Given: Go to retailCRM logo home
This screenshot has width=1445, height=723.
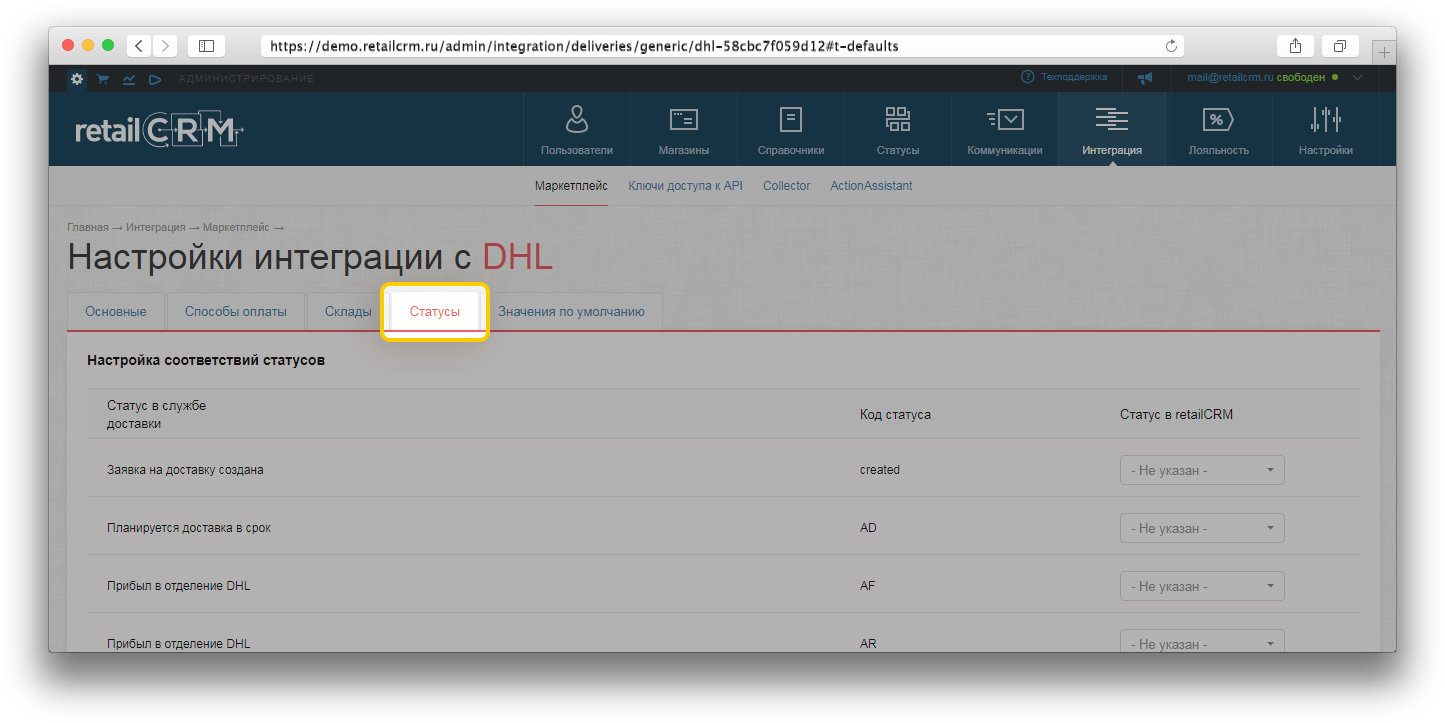Looking at the screenshot, I should click(160, 130).
